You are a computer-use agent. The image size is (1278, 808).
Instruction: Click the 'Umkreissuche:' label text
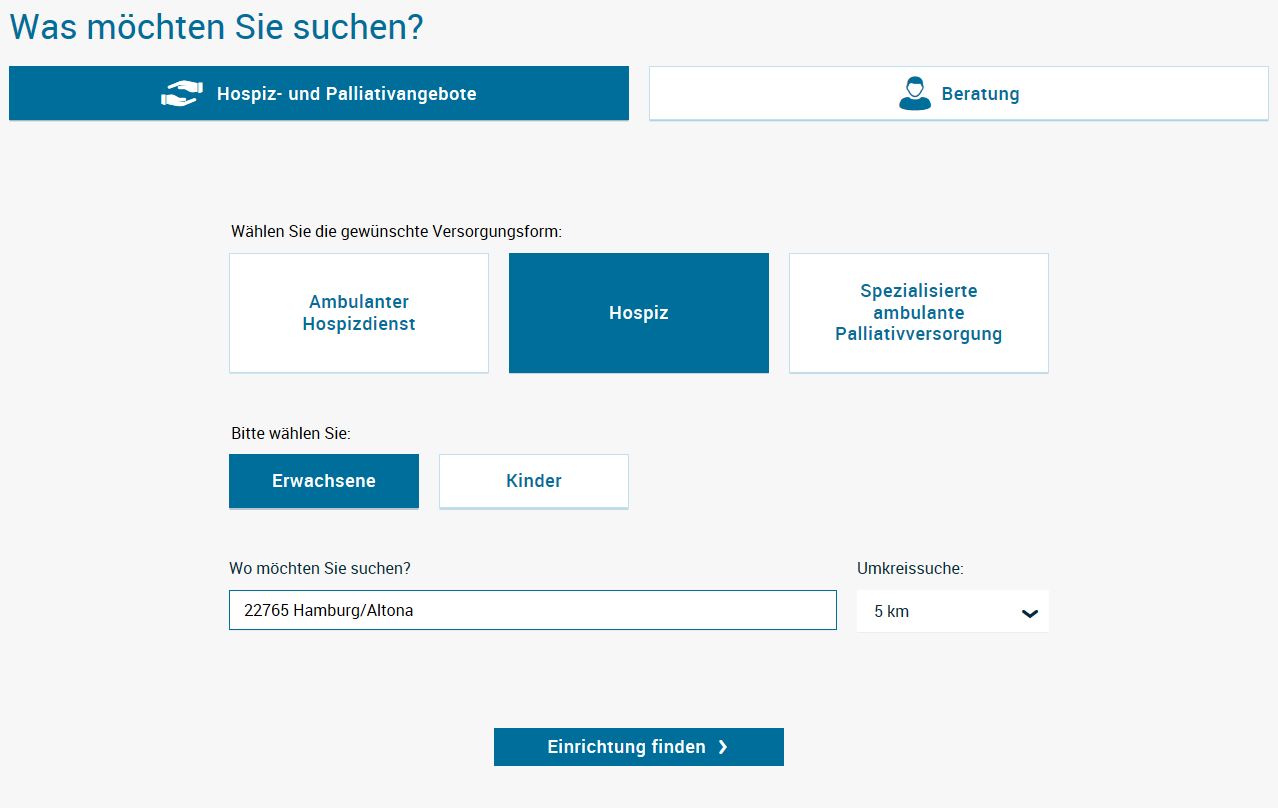point(909,568)
